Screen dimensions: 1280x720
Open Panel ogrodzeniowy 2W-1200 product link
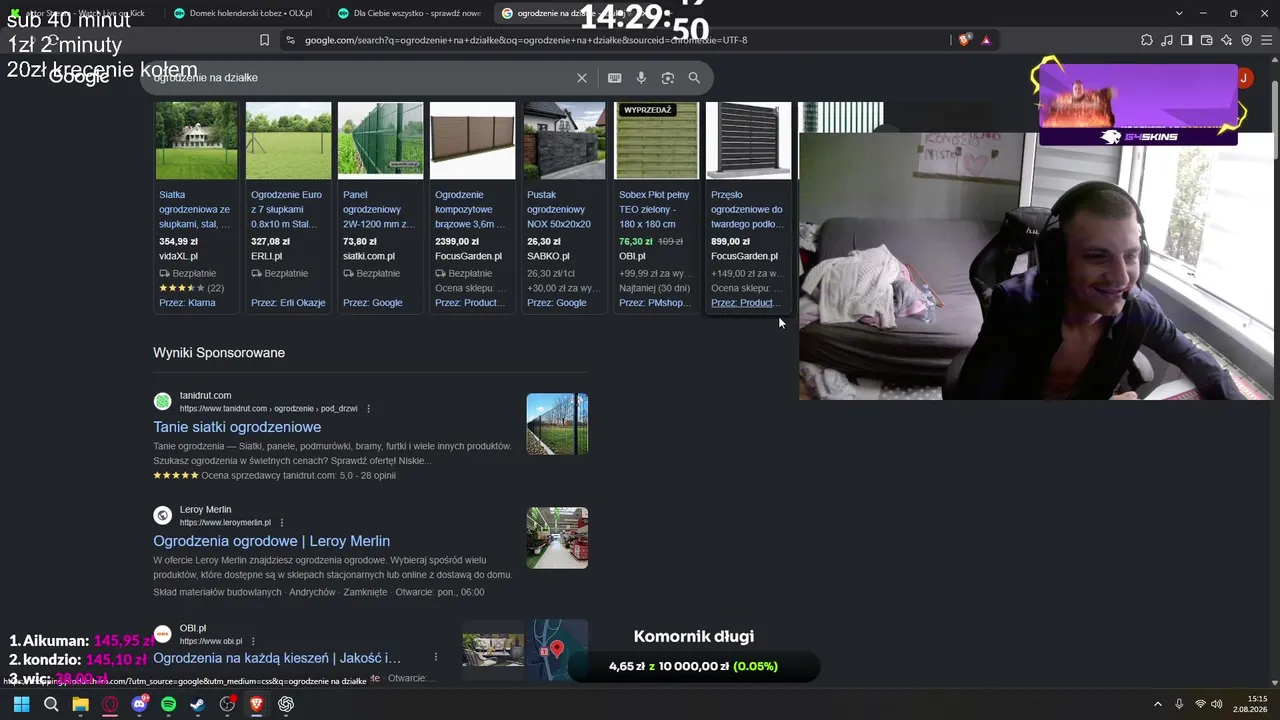tap(379, 209)
